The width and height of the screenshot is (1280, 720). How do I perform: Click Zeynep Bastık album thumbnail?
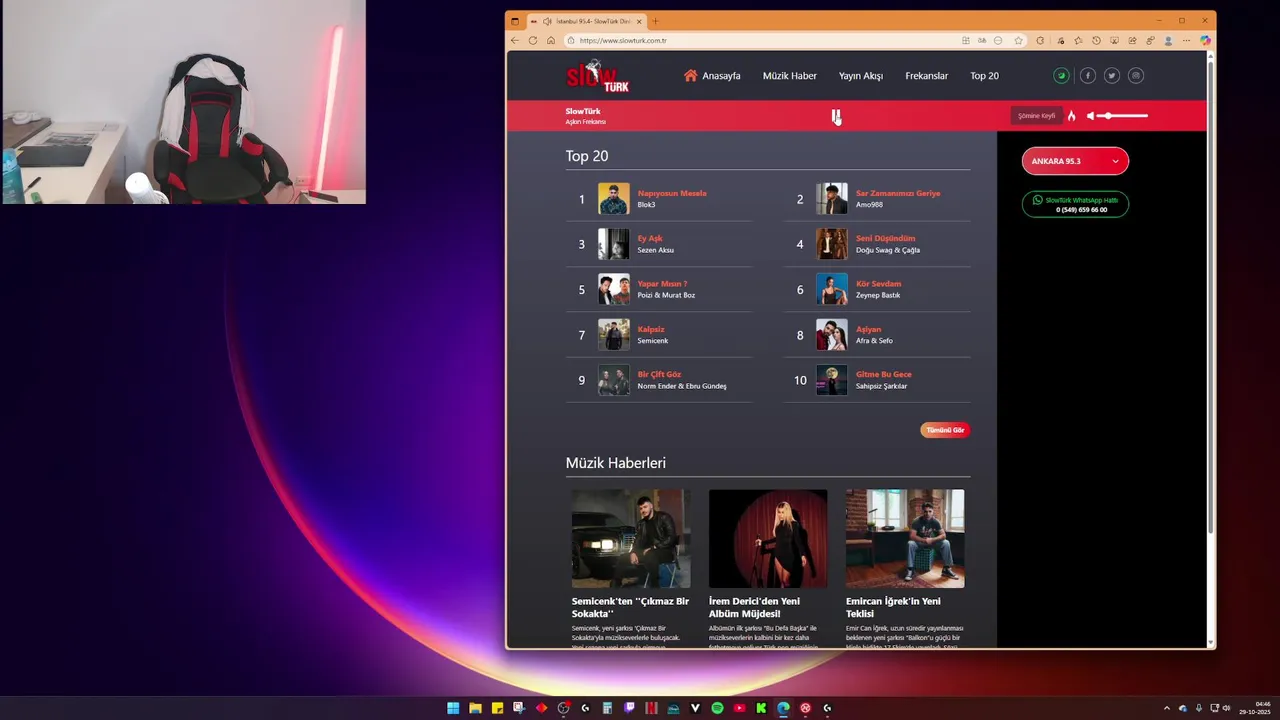(x=832, y=289)
